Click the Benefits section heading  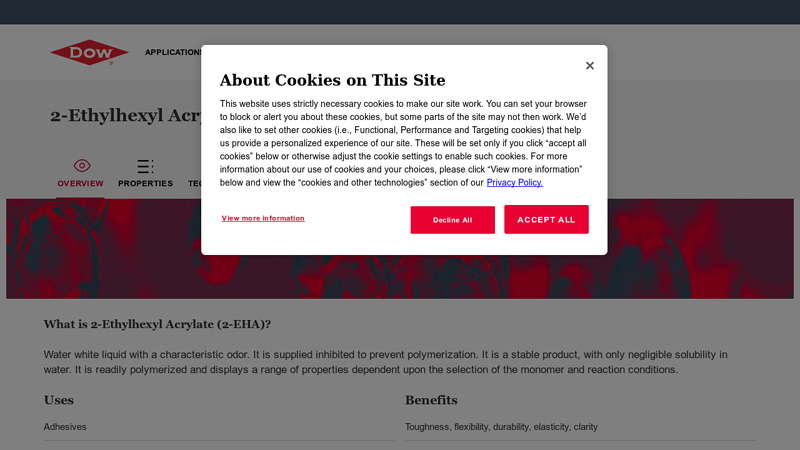[x=431, y=400]
